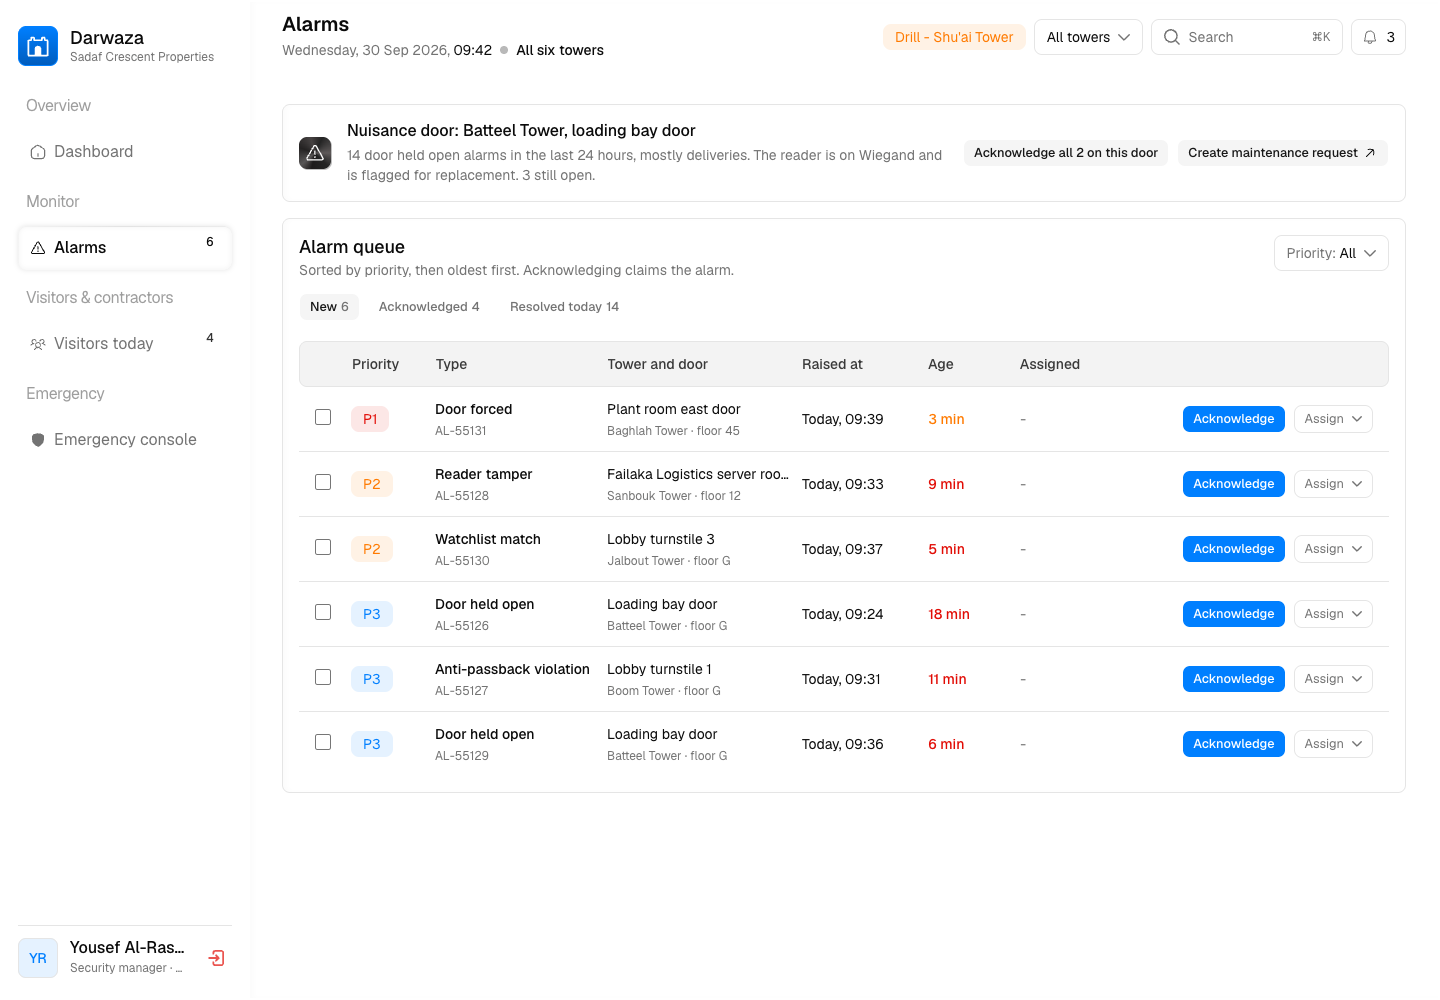Select the checkbox for alarm AL-55129
Image resolution: width=1440 pixels, height=1000 pixels.
click(x=323, y=742)
